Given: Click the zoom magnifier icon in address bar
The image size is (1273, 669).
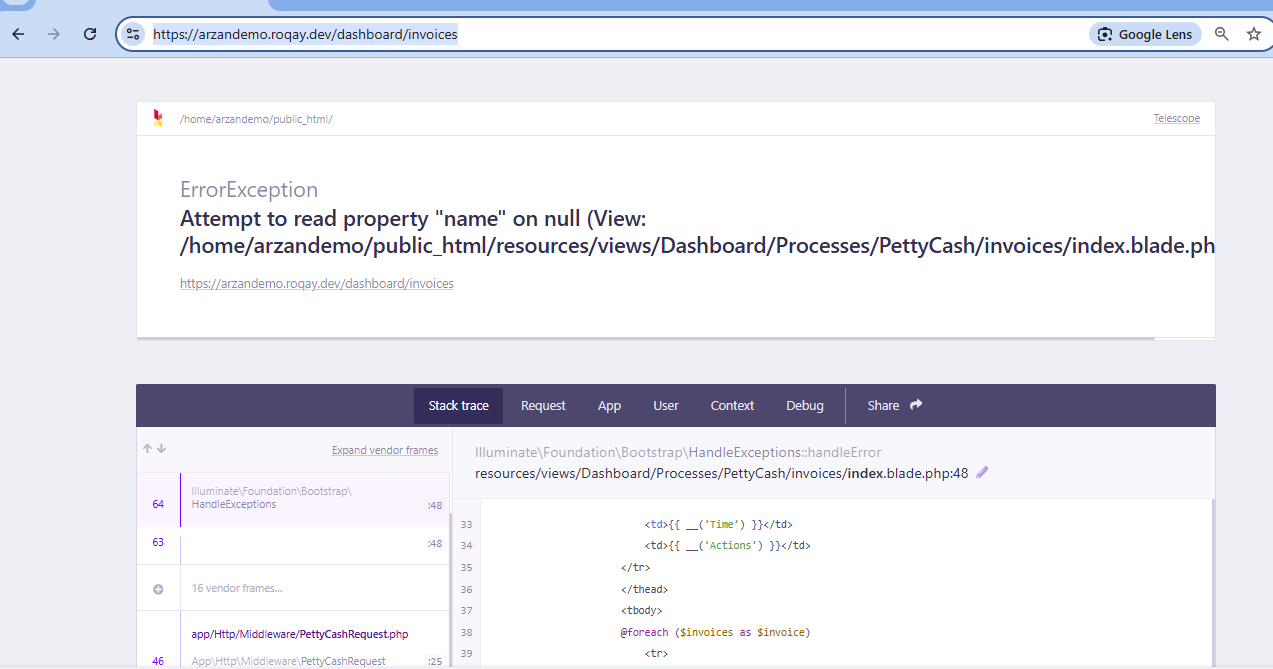Looking at the screenshot, I should tap(1221, 34).
